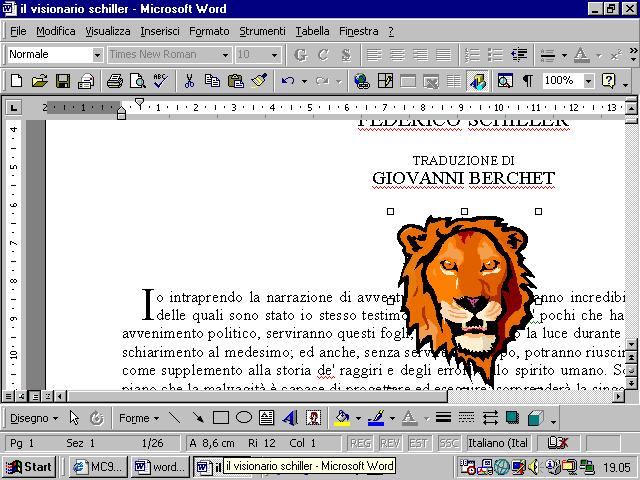
Task: Insert a hyperlink with the globe icon
Action: 362,81
